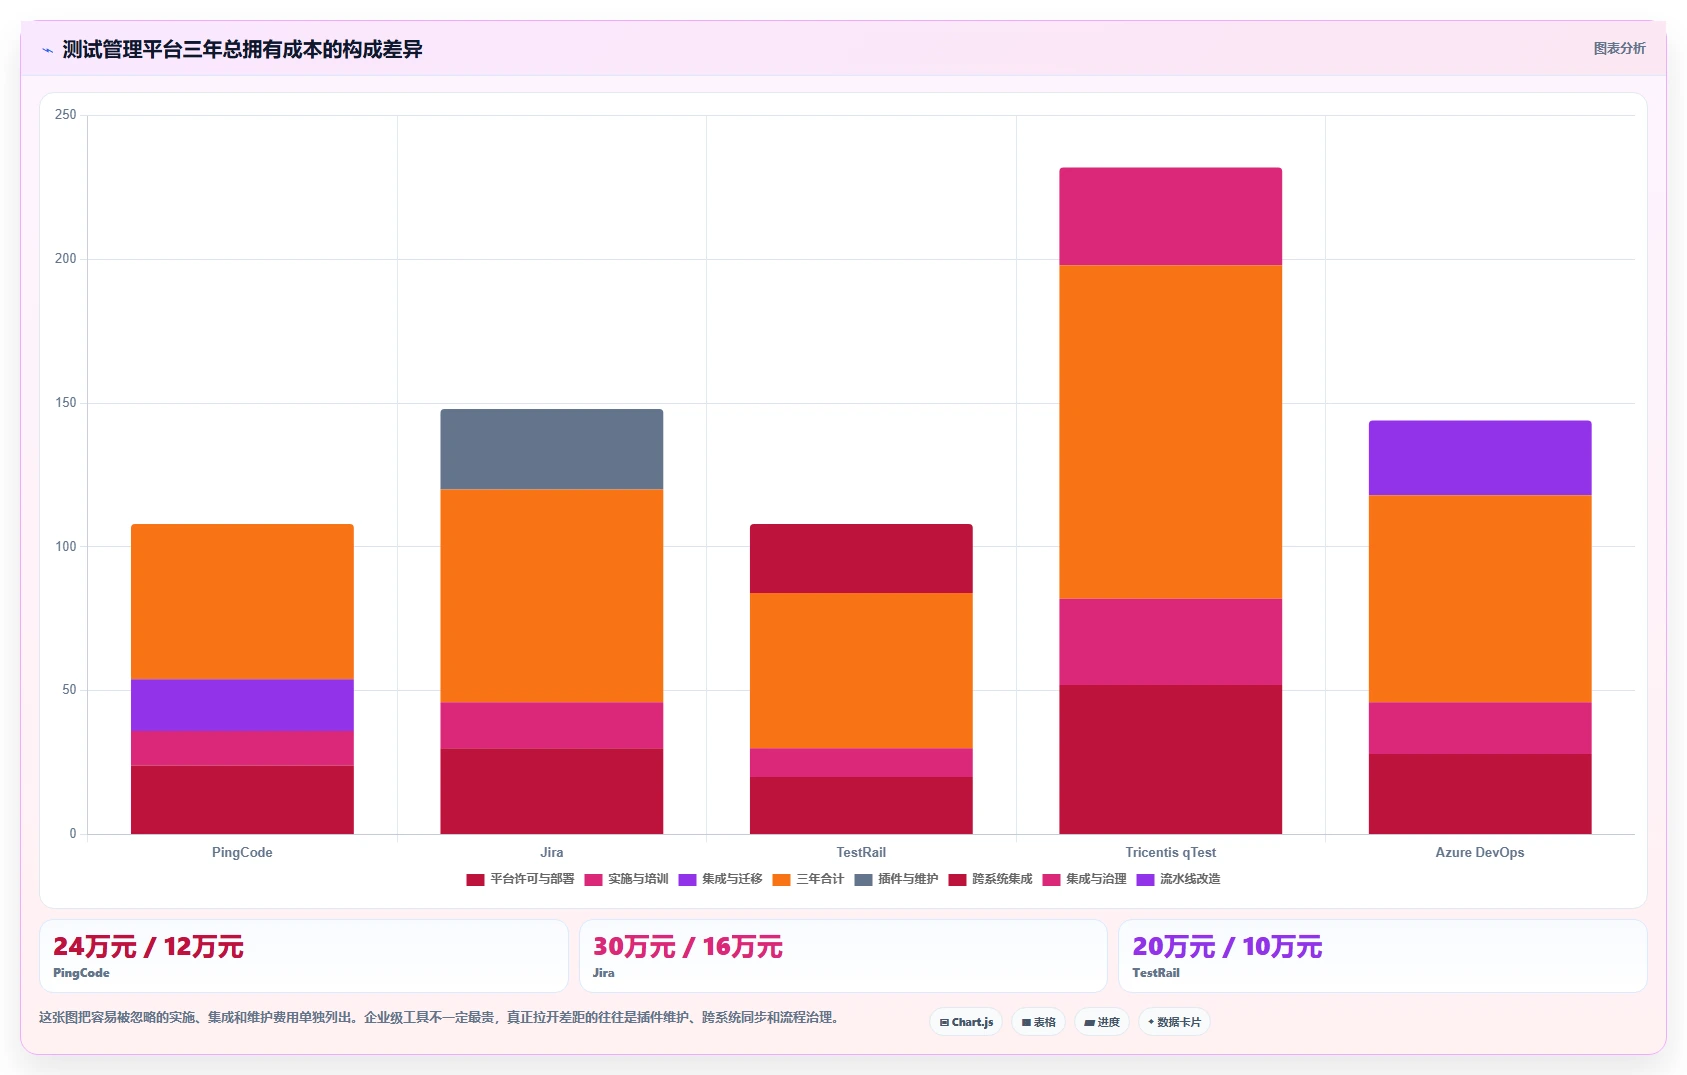Click the 150 y-axis tick label
This screenshot has height=1075, width=1687.
tap(66, 403)
